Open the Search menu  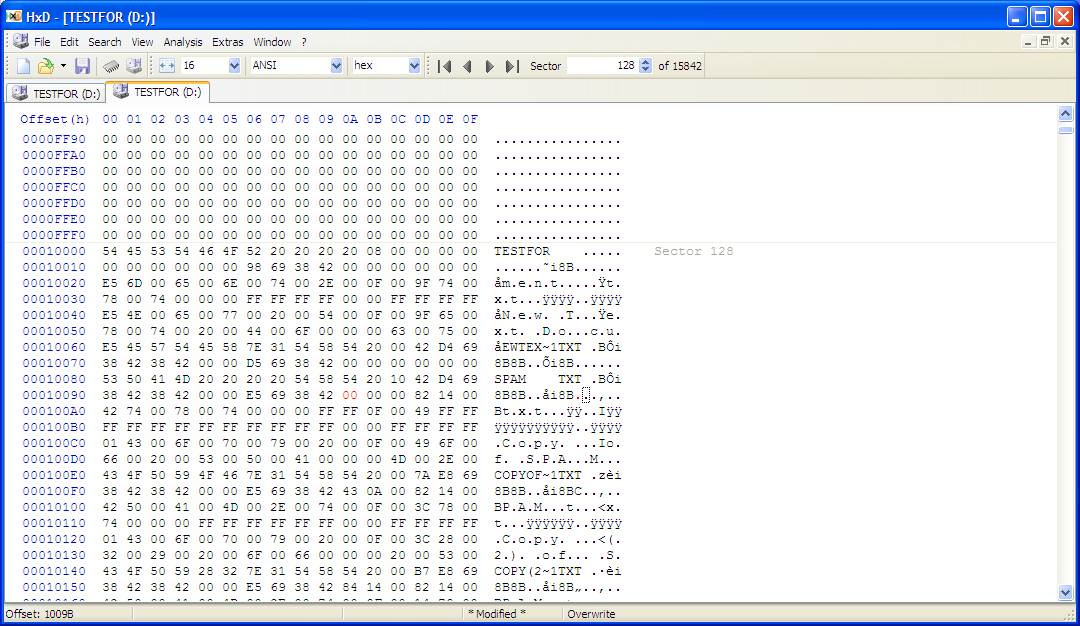tap(105, 42)
